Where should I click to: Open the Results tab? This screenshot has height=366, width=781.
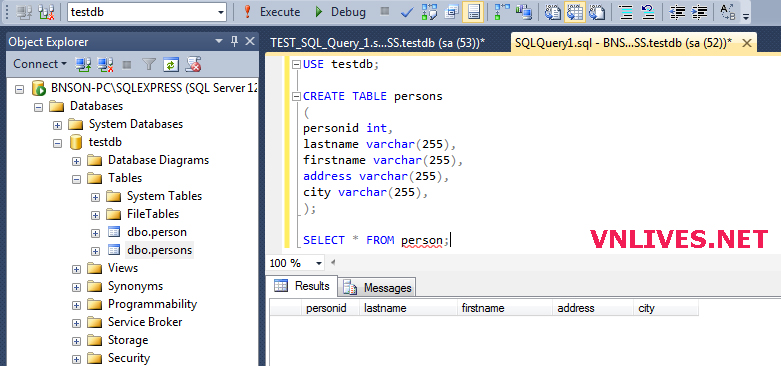[x=302, y=286]
